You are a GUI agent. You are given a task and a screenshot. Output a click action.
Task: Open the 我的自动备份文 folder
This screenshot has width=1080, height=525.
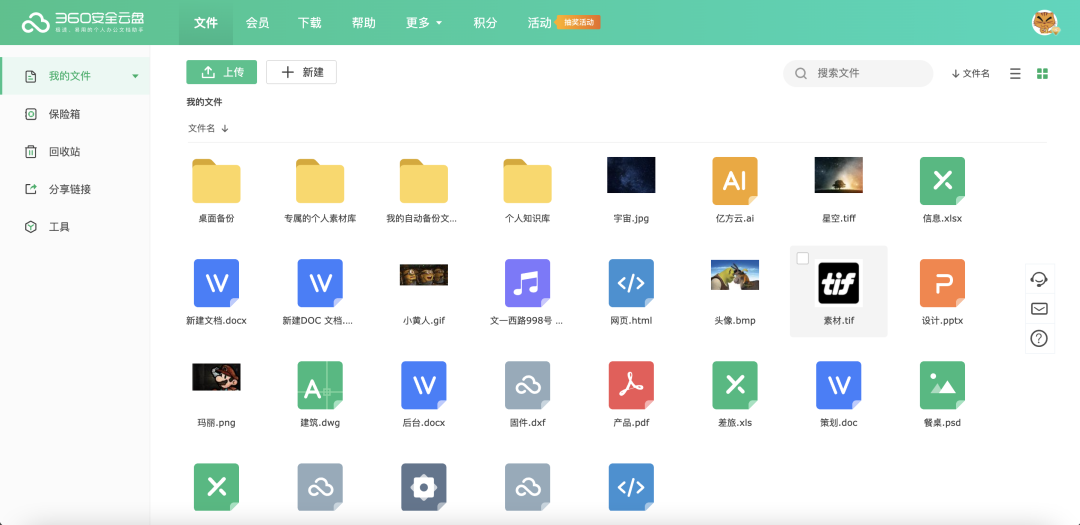[x=424, y=181]
